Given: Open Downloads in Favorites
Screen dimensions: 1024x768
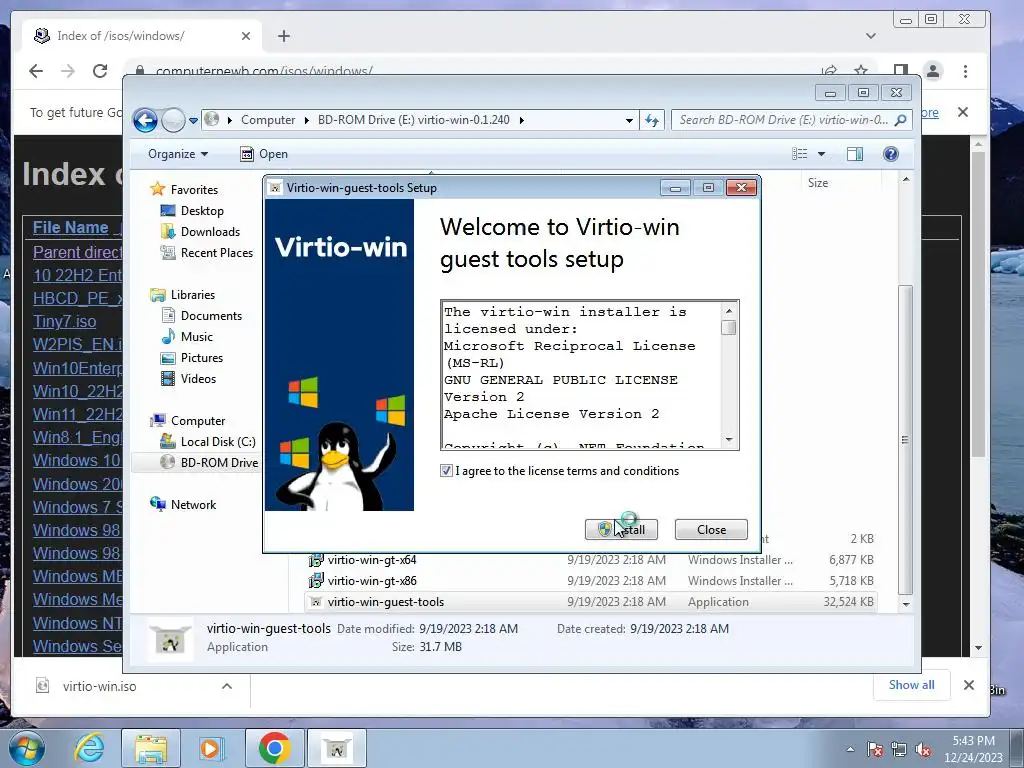Looking at the screenshot, I should 210,232.
